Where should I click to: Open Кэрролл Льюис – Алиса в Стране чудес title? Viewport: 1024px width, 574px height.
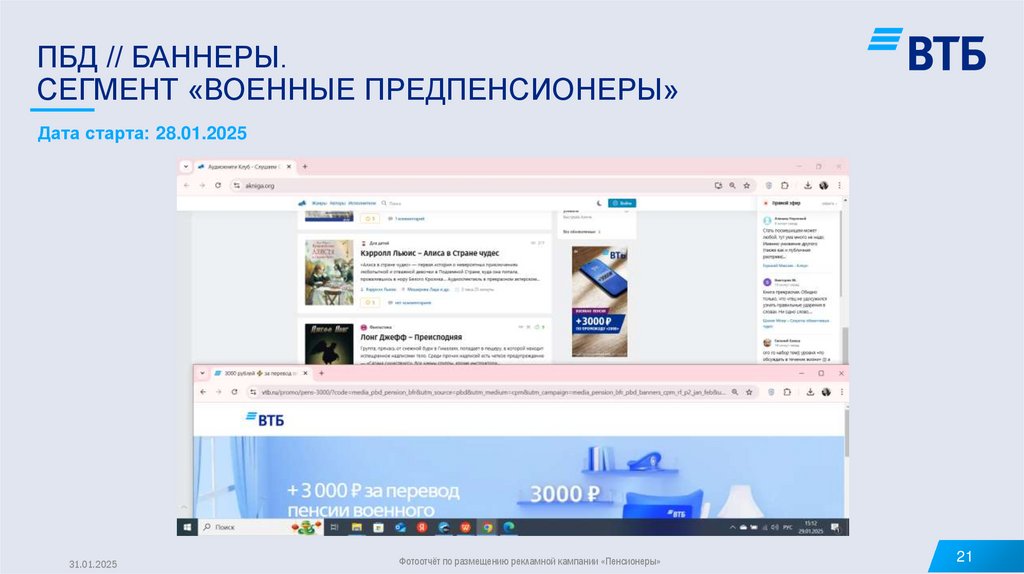430,253
